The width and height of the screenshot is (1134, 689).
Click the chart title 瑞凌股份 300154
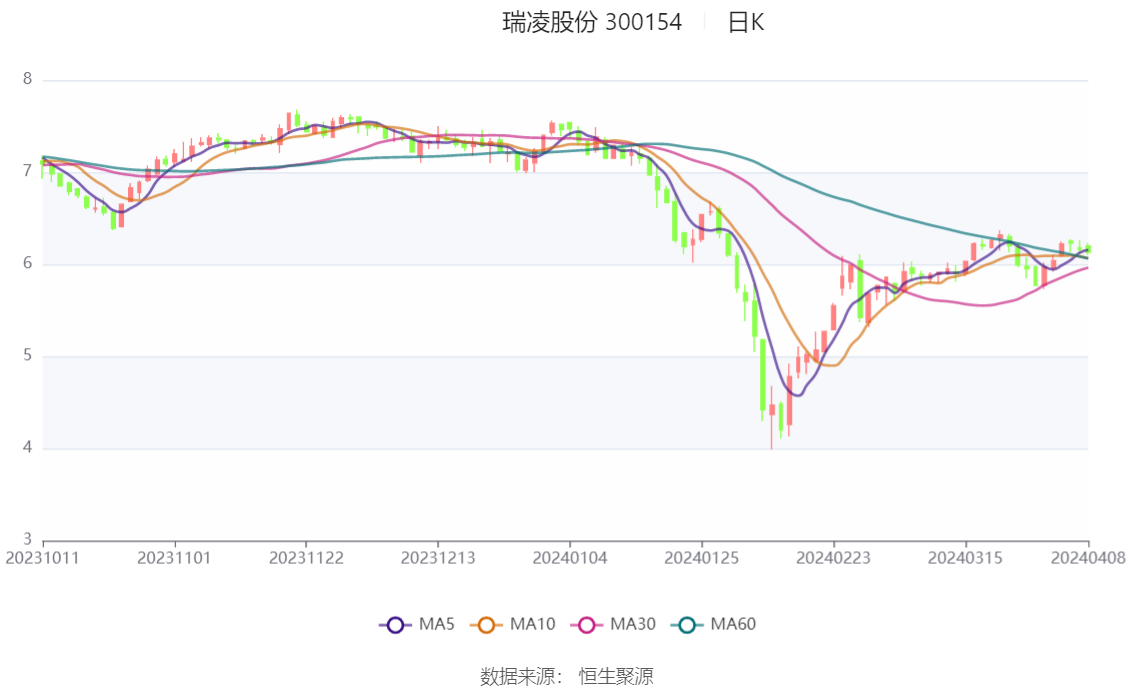click(592, 23)
